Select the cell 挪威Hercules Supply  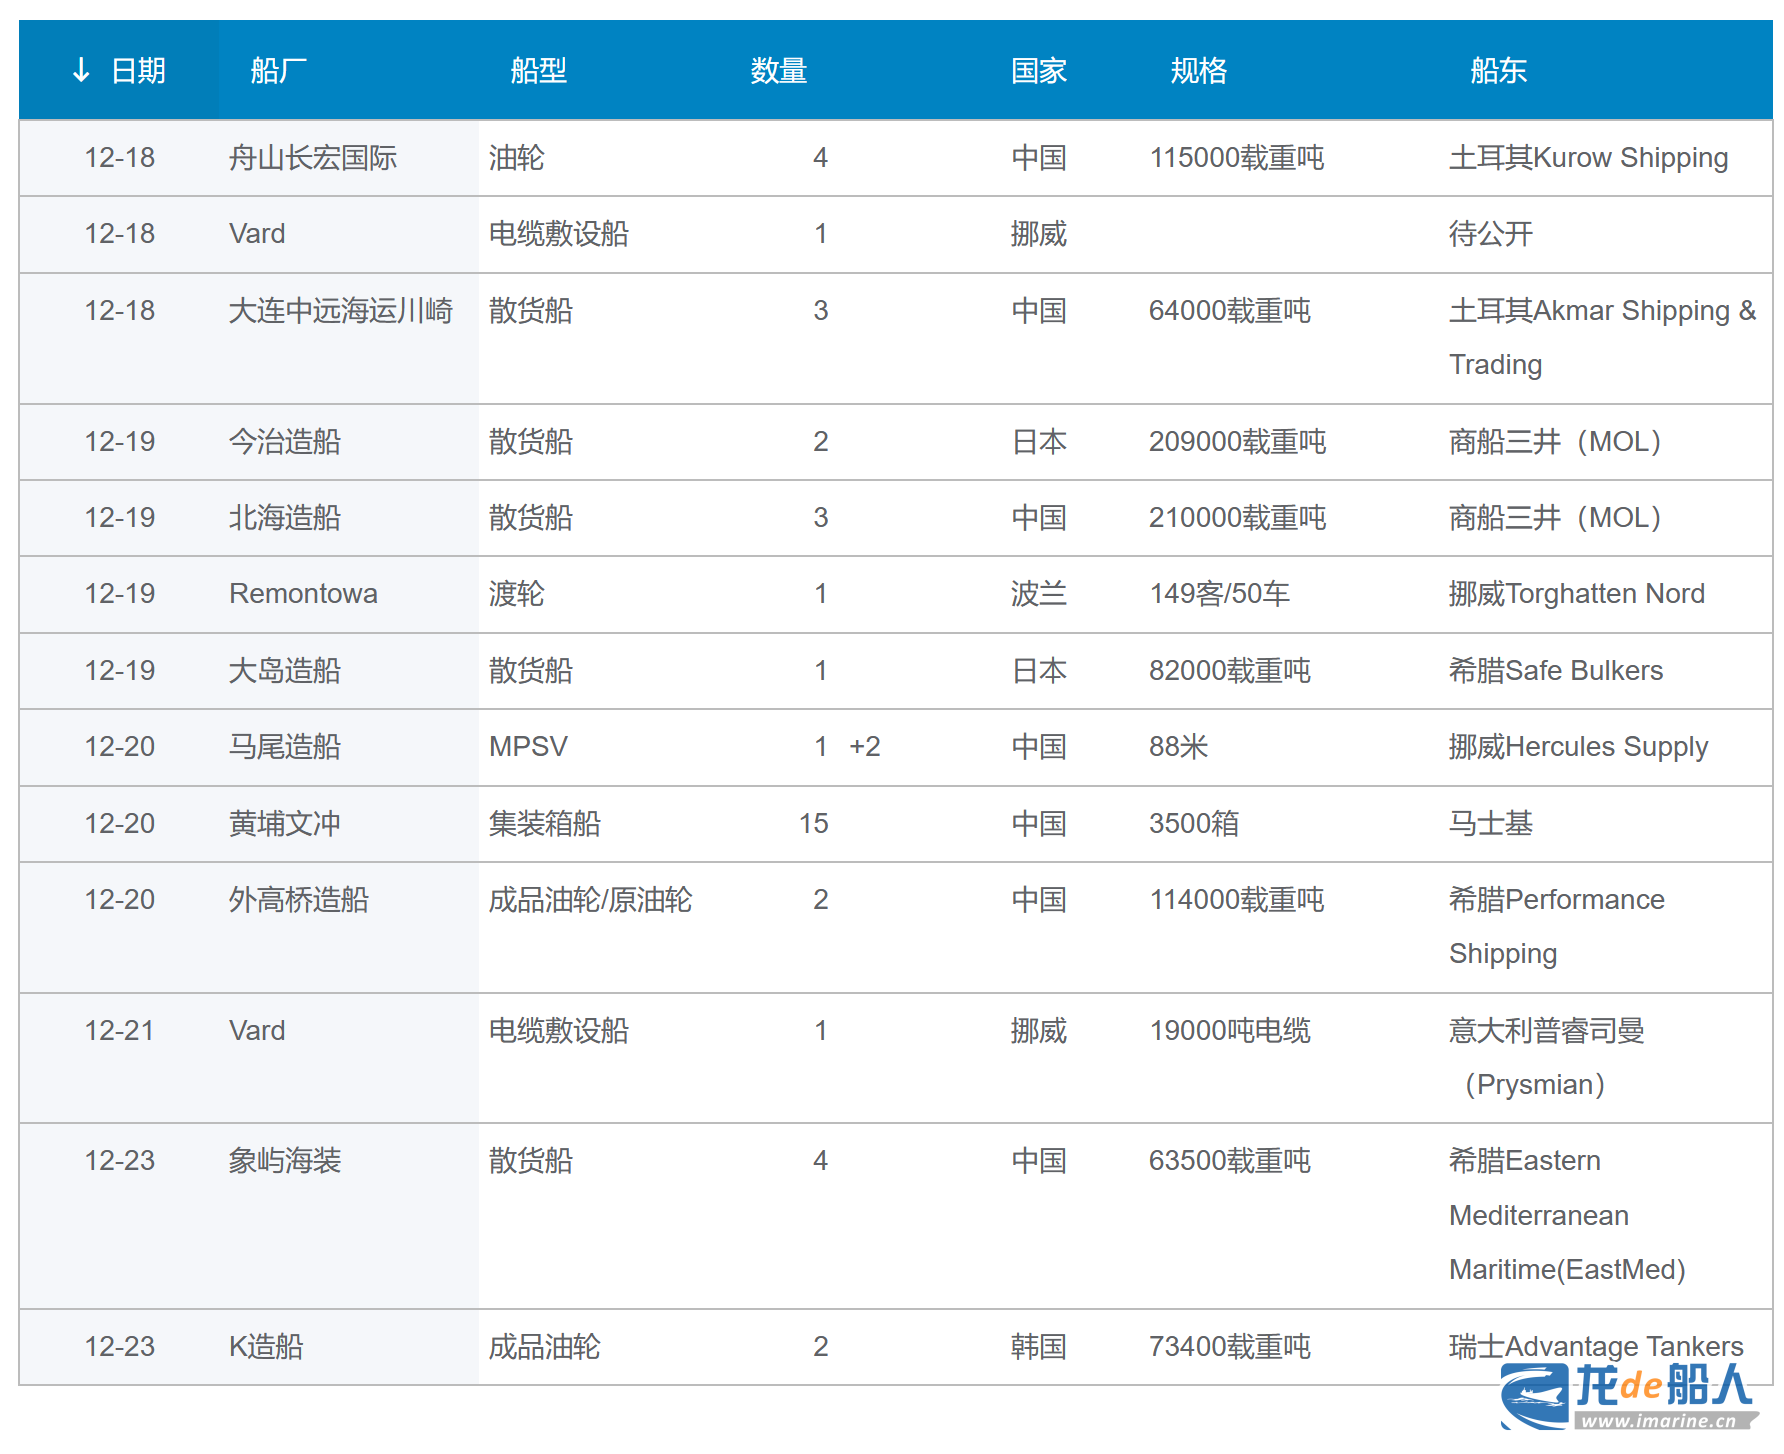(1579, 747)
